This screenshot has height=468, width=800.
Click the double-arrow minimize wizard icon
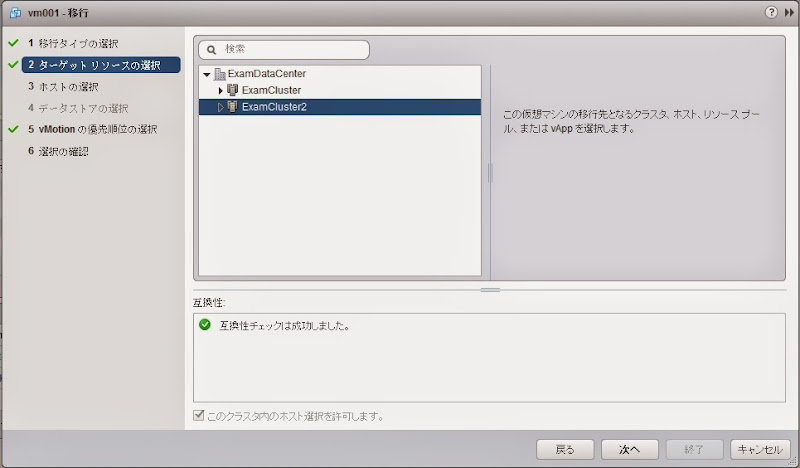click(789, 13)
